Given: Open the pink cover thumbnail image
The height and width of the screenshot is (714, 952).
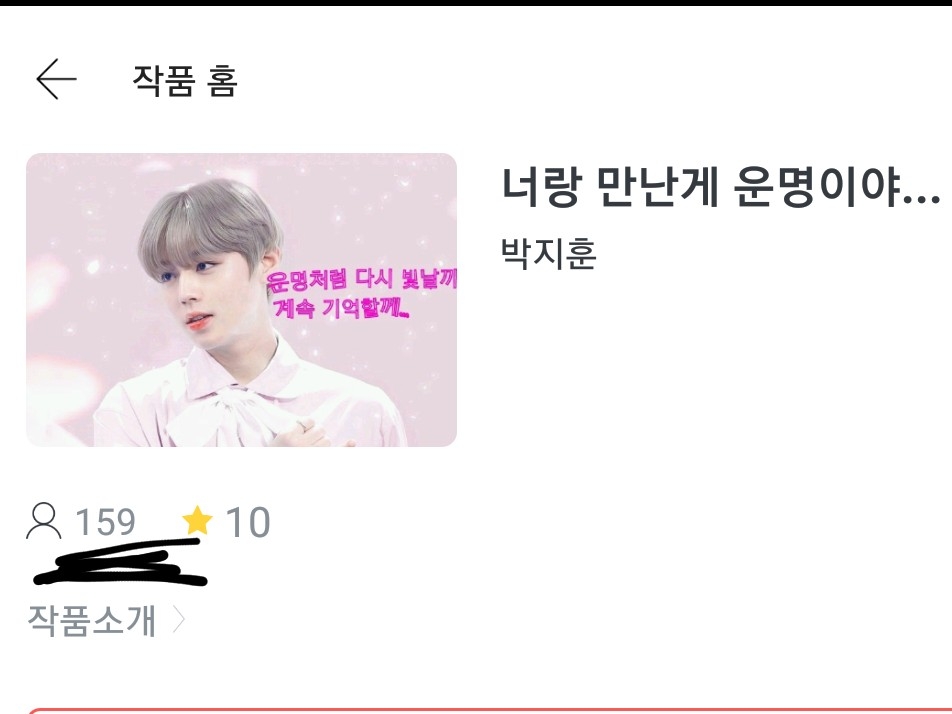Looking at the screenshot, I should (x=241, y=300).
